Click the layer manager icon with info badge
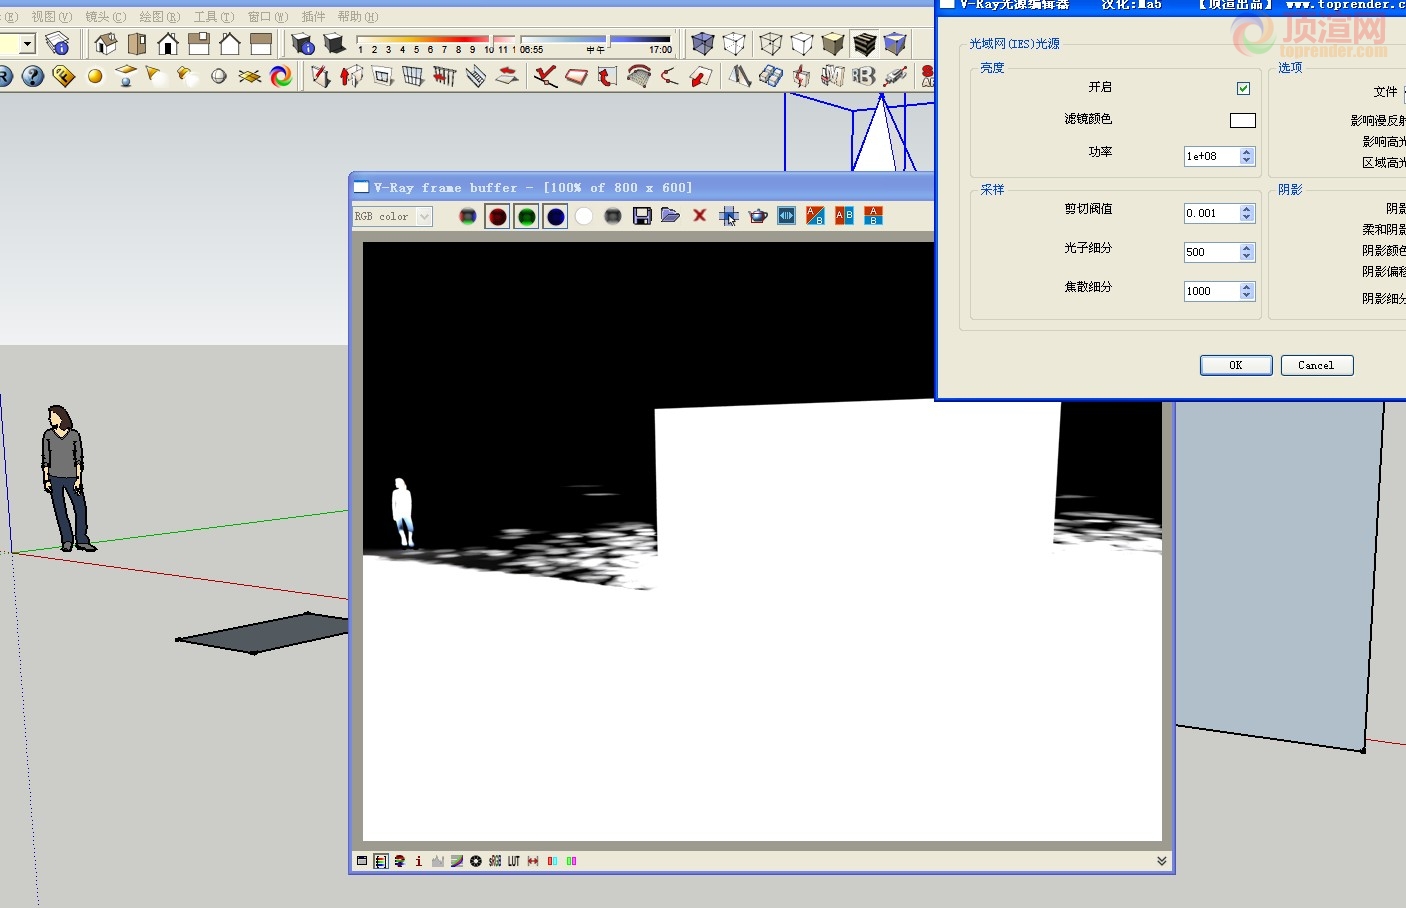This screenshot has width=1406, height=908. 57,44
